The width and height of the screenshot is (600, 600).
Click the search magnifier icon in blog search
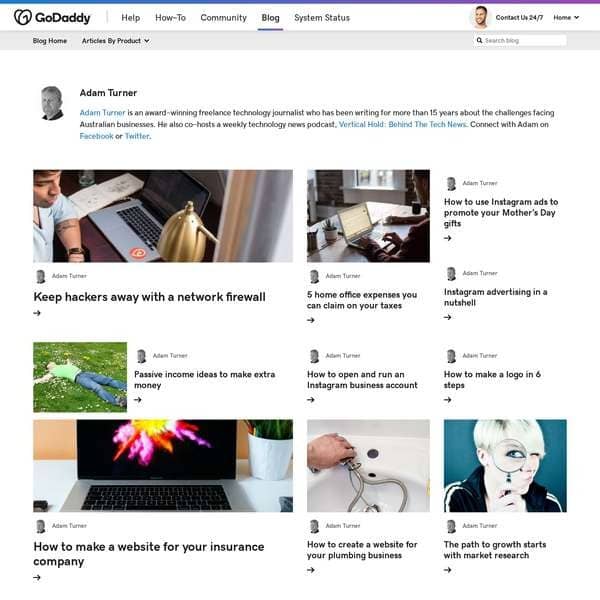(x=479, y=40)
